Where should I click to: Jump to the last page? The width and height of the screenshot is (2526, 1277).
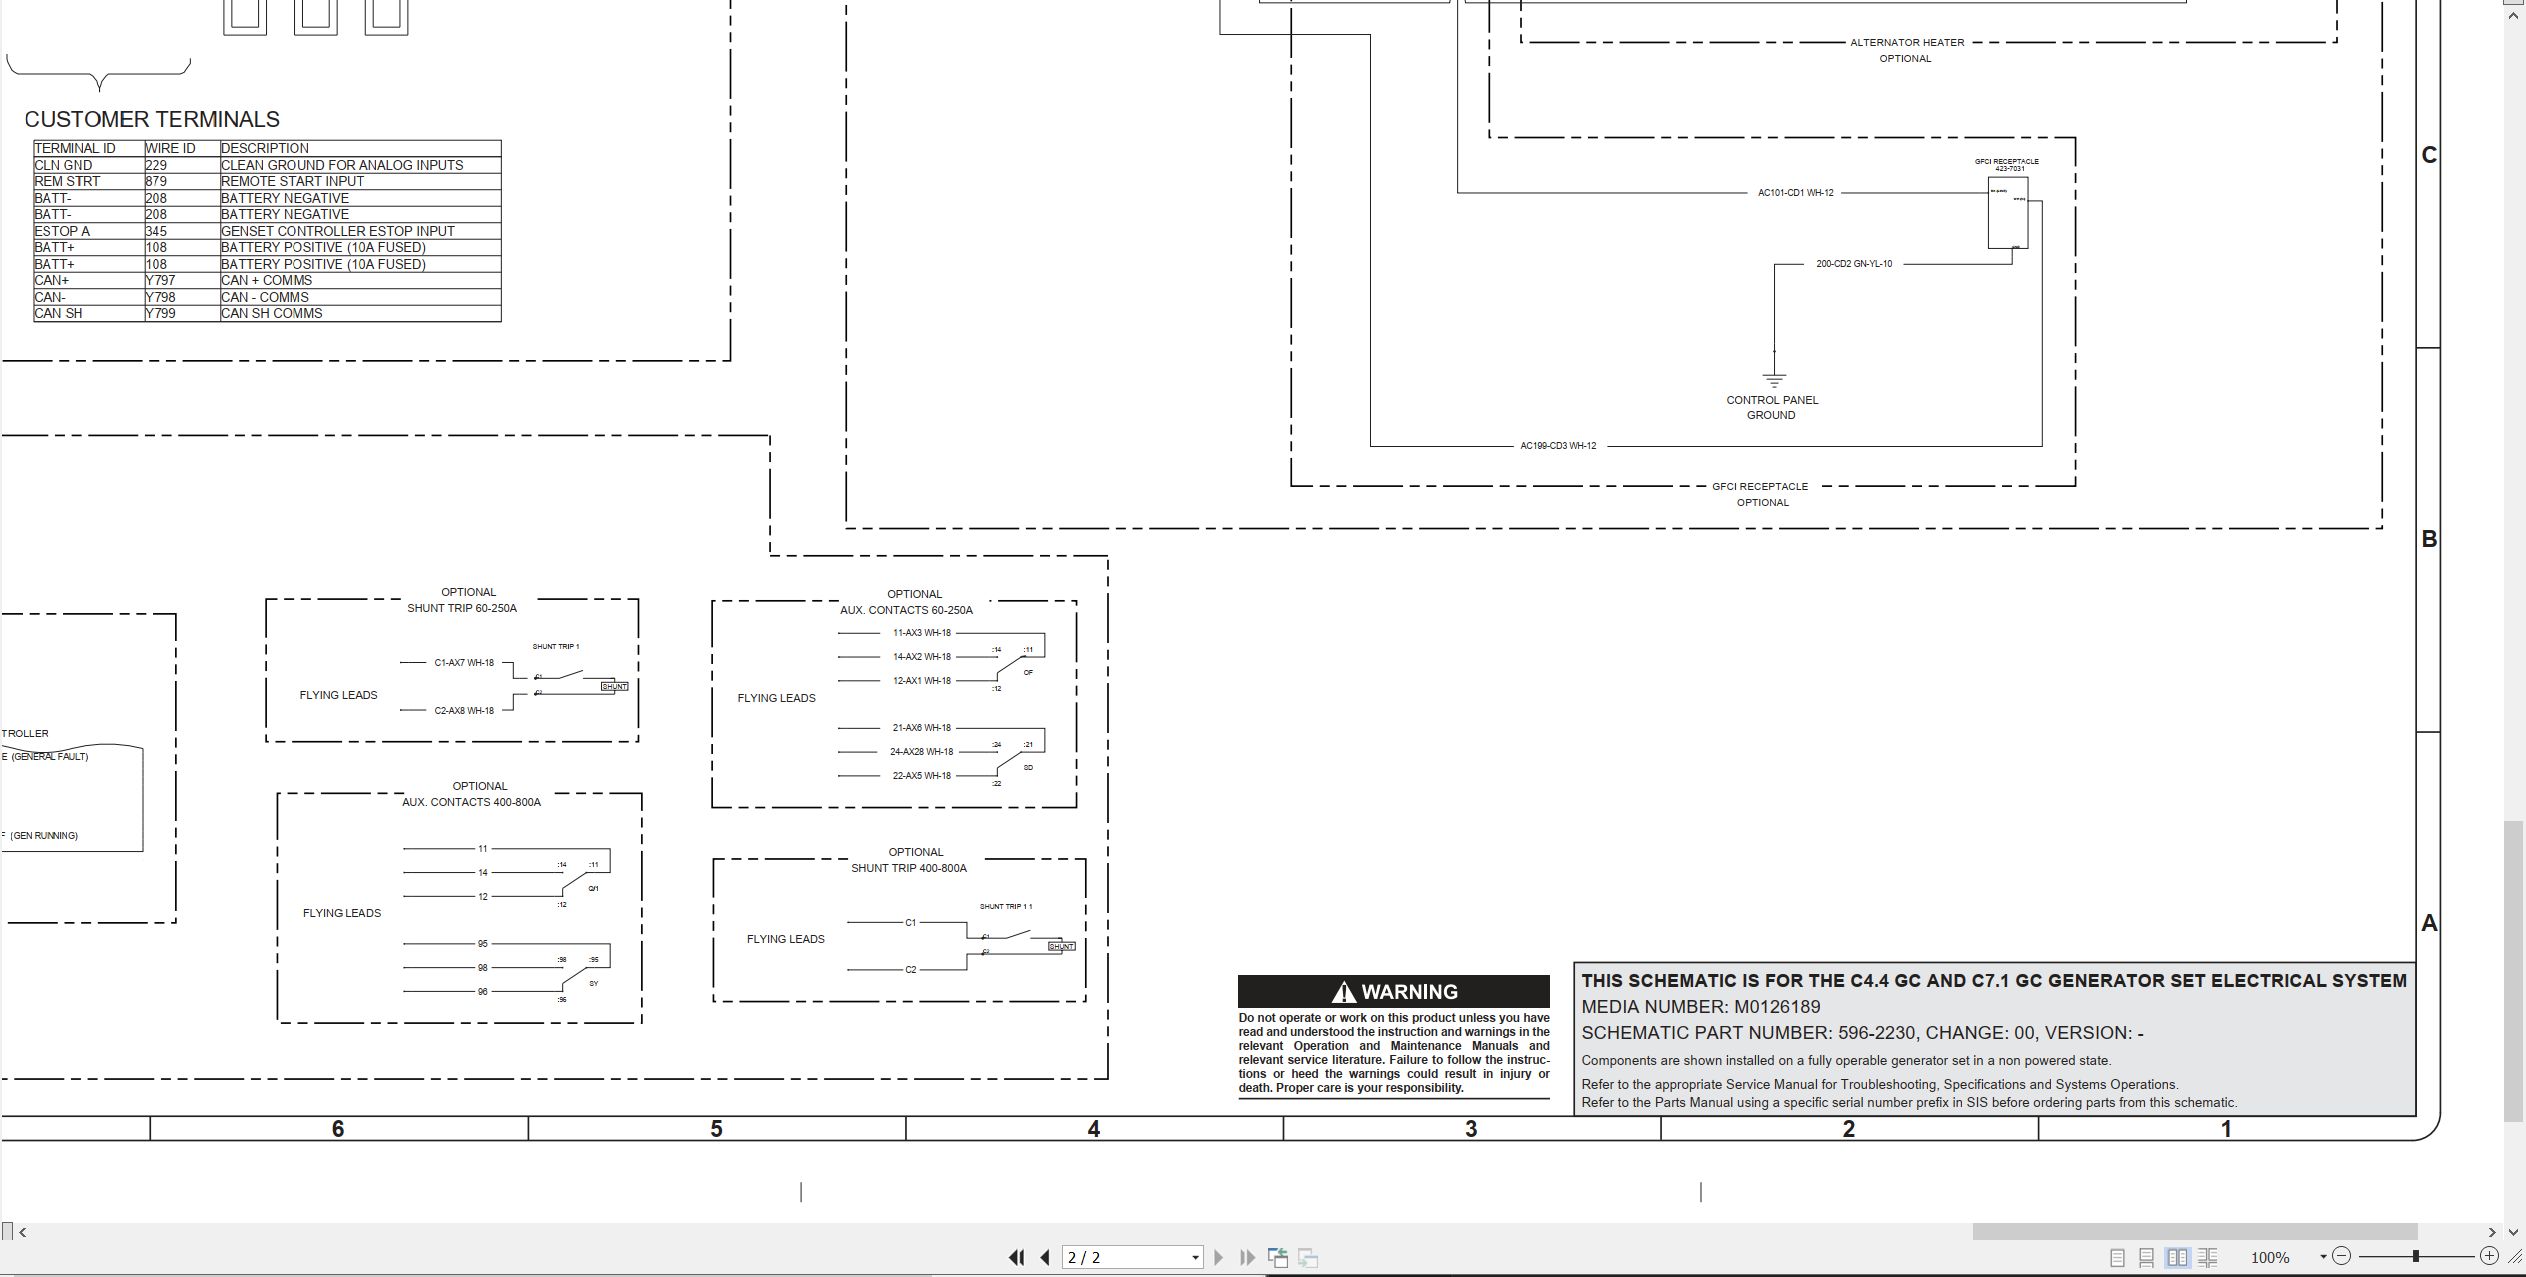pyautogui.click(x=1247, y=1257)
